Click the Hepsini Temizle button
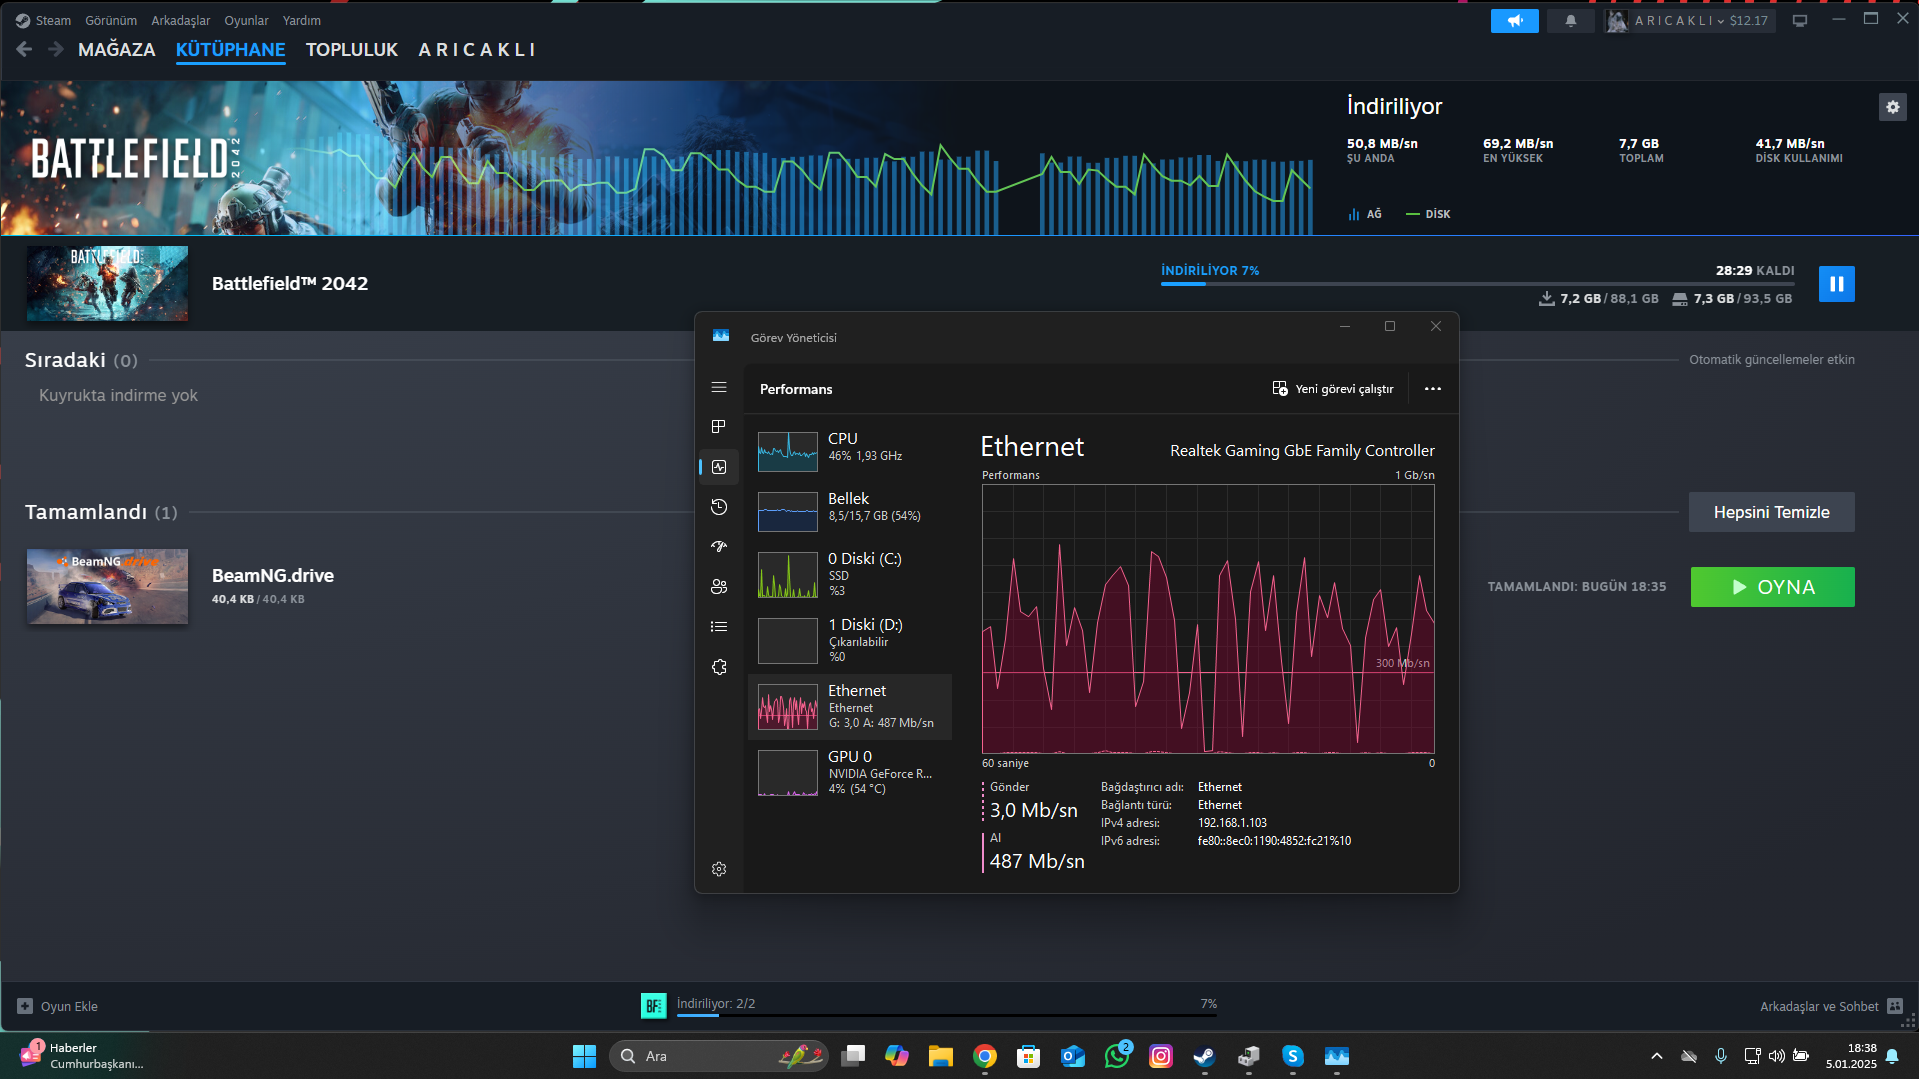 [1771, 512]
